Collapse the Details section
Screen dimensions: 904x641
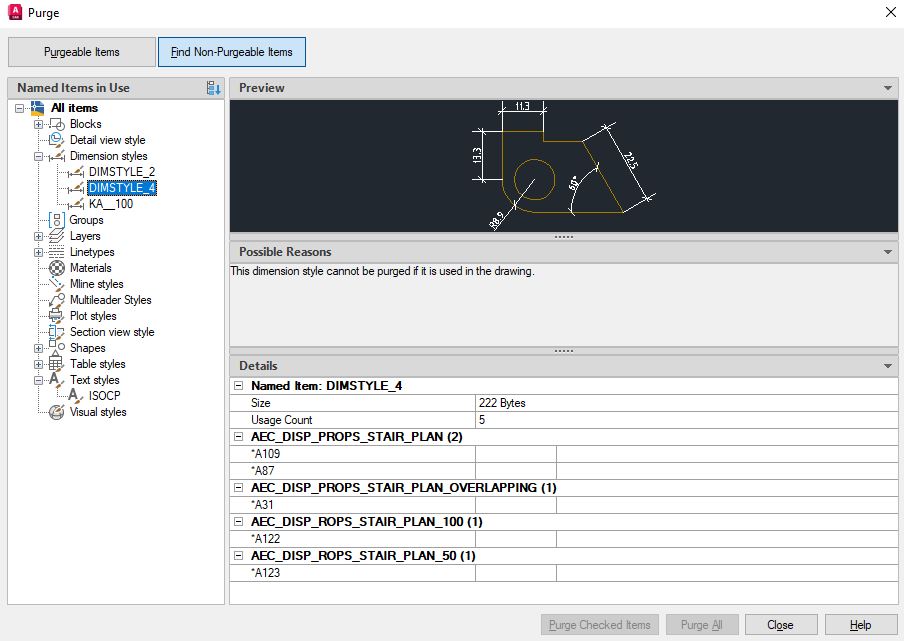887,365
